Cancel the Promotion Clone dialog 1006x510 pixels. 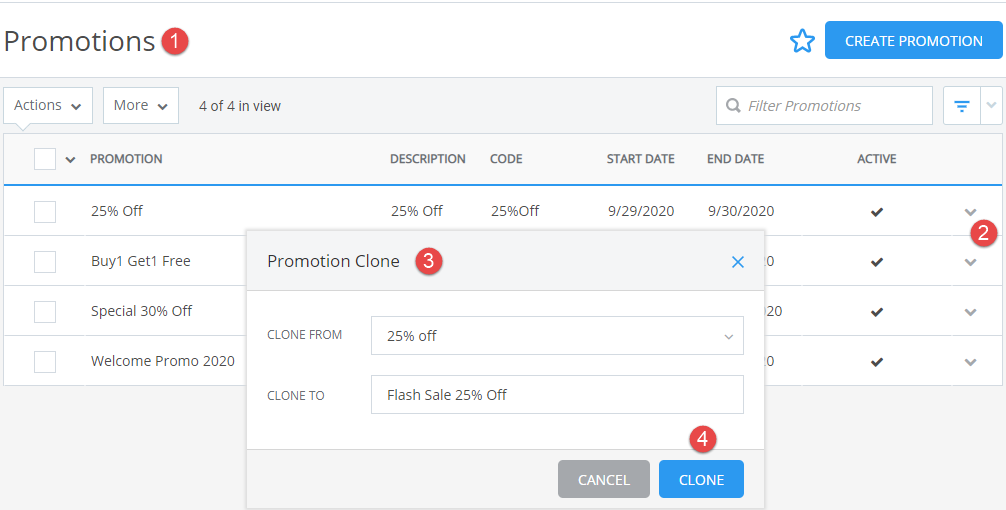click(604, 479)
